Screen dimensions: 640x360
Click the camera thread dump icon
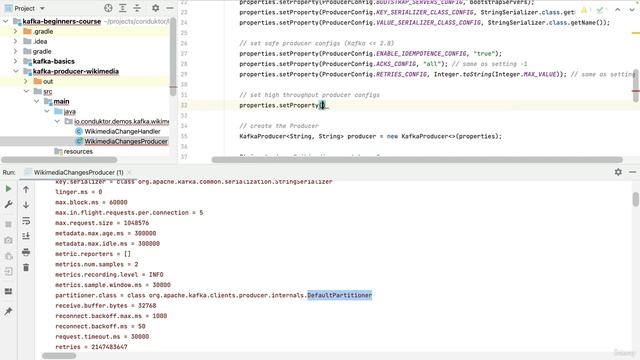[8, 240]
